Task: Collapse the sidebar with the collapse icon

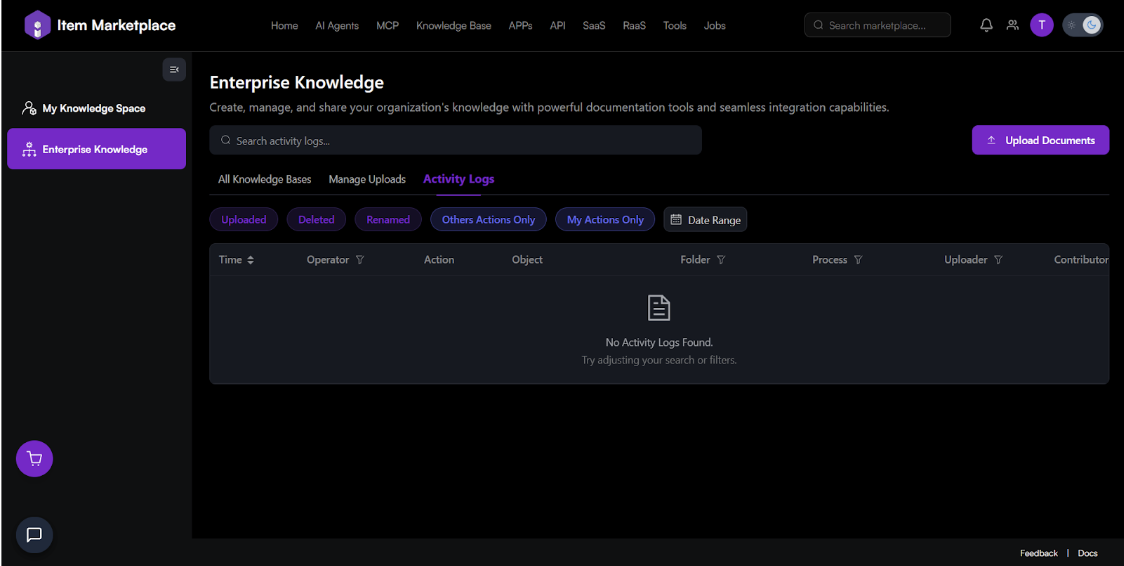Action: [x=174, y=69]
